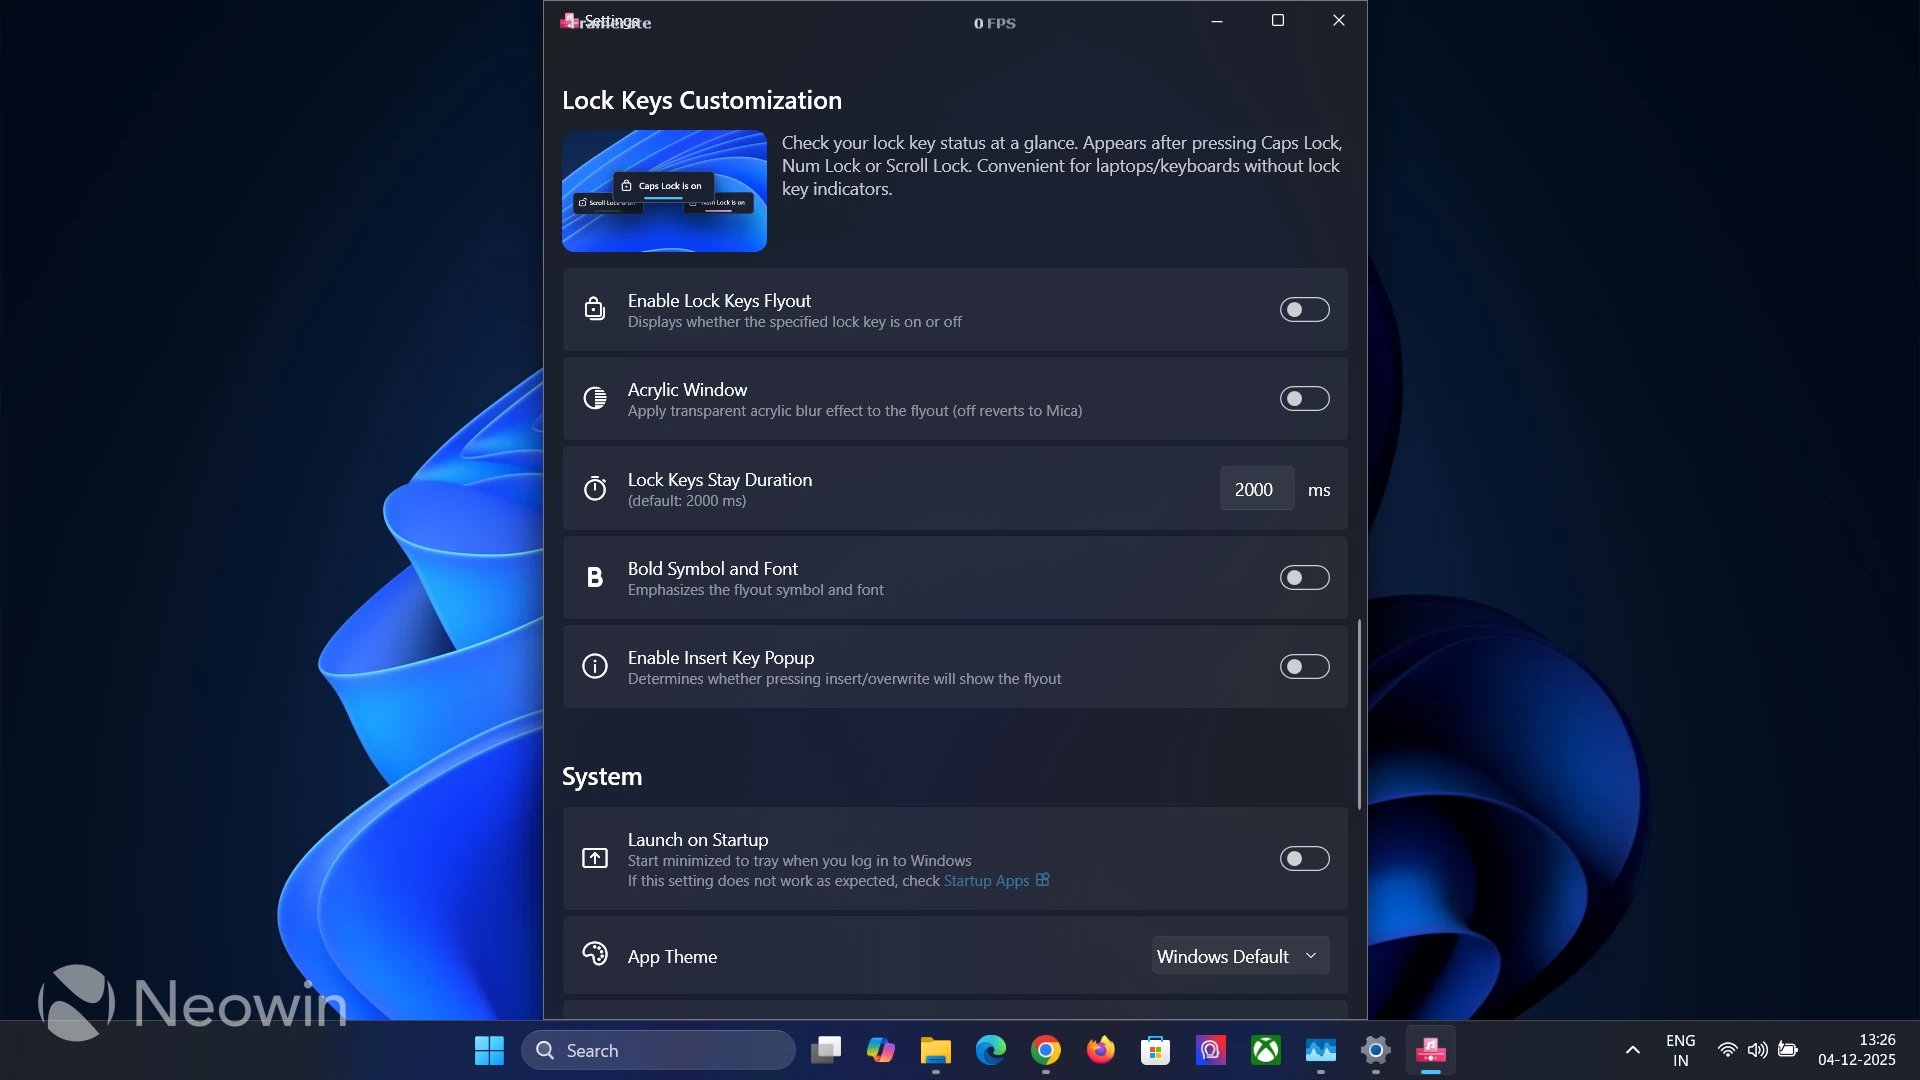Viewport: 1920px width, 1080px height.
Task: Show hidden icons in system tray
Action: 1632,1050
